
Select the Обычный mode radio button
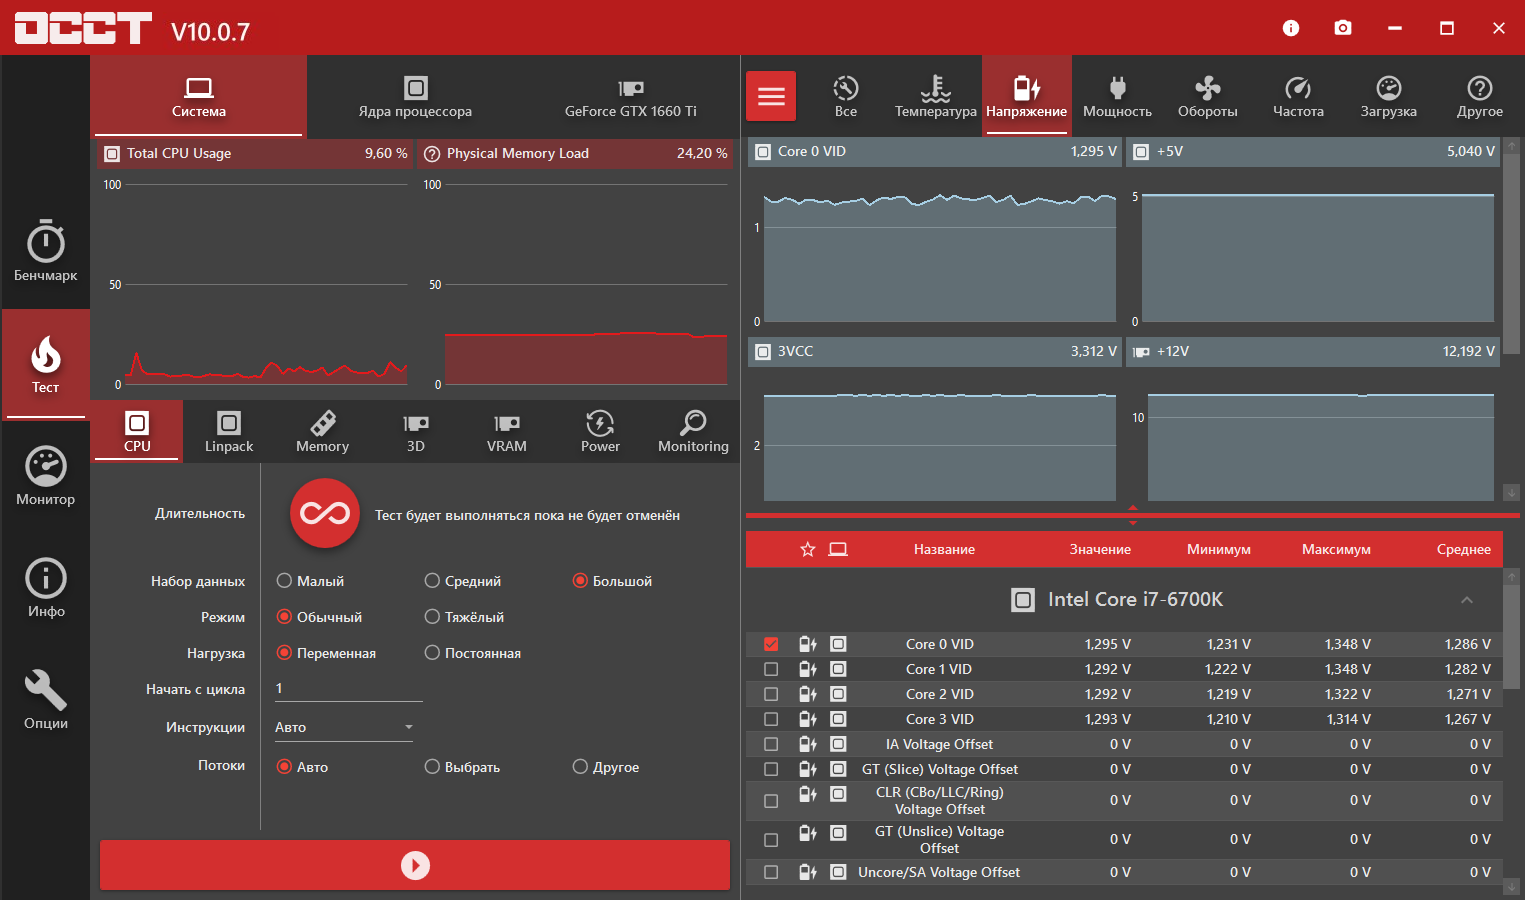click(x=284, y=616)
